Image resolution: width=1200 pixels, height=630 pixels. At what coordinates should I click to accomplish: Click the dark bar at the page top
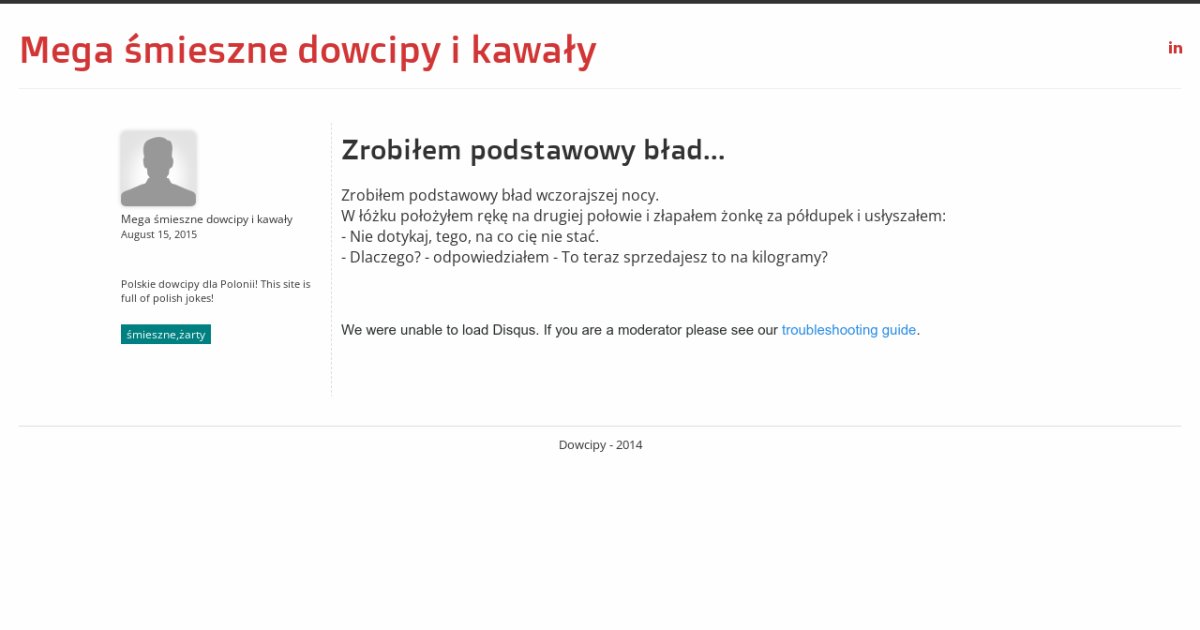600,2
